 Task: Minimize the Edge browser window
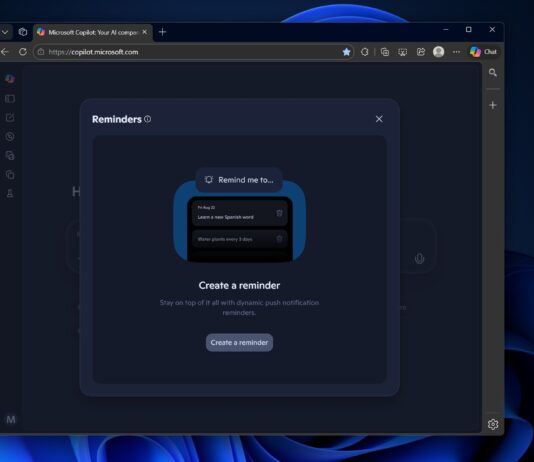click(445, 30)
